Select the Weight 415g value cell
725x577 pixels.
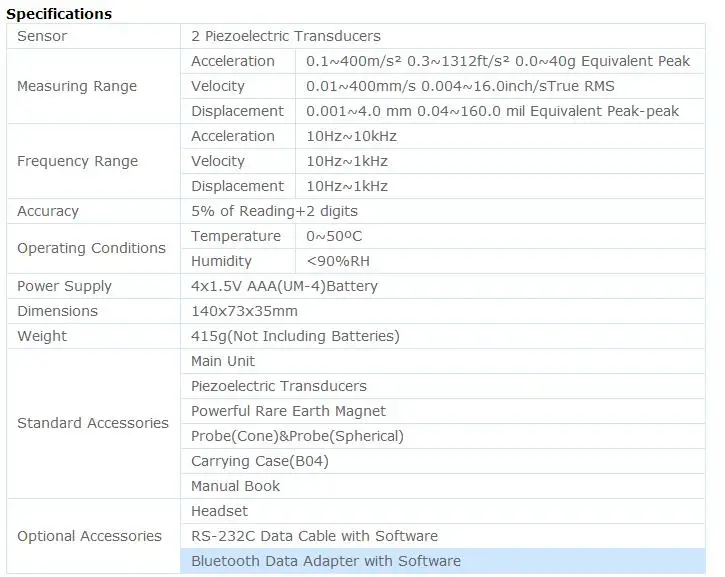coord(442,336)
